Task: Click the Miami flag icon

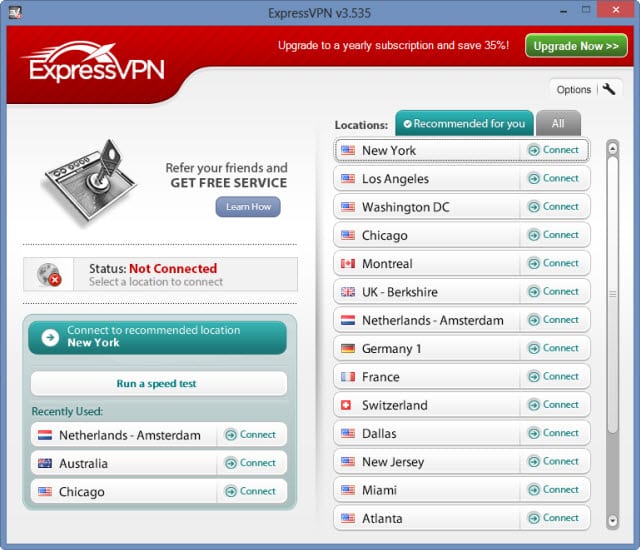Action: pos(348,490)
